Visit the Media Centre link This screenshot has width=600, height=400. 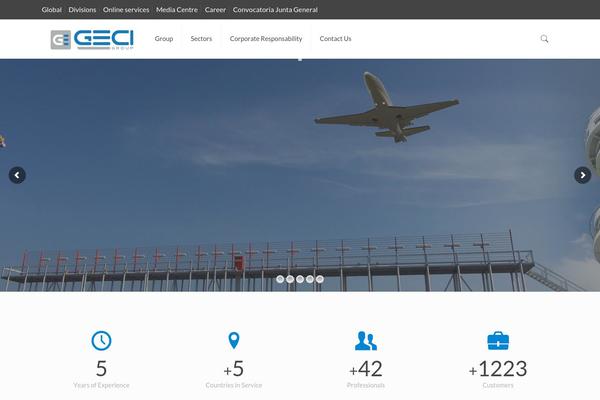coord(177,10)
